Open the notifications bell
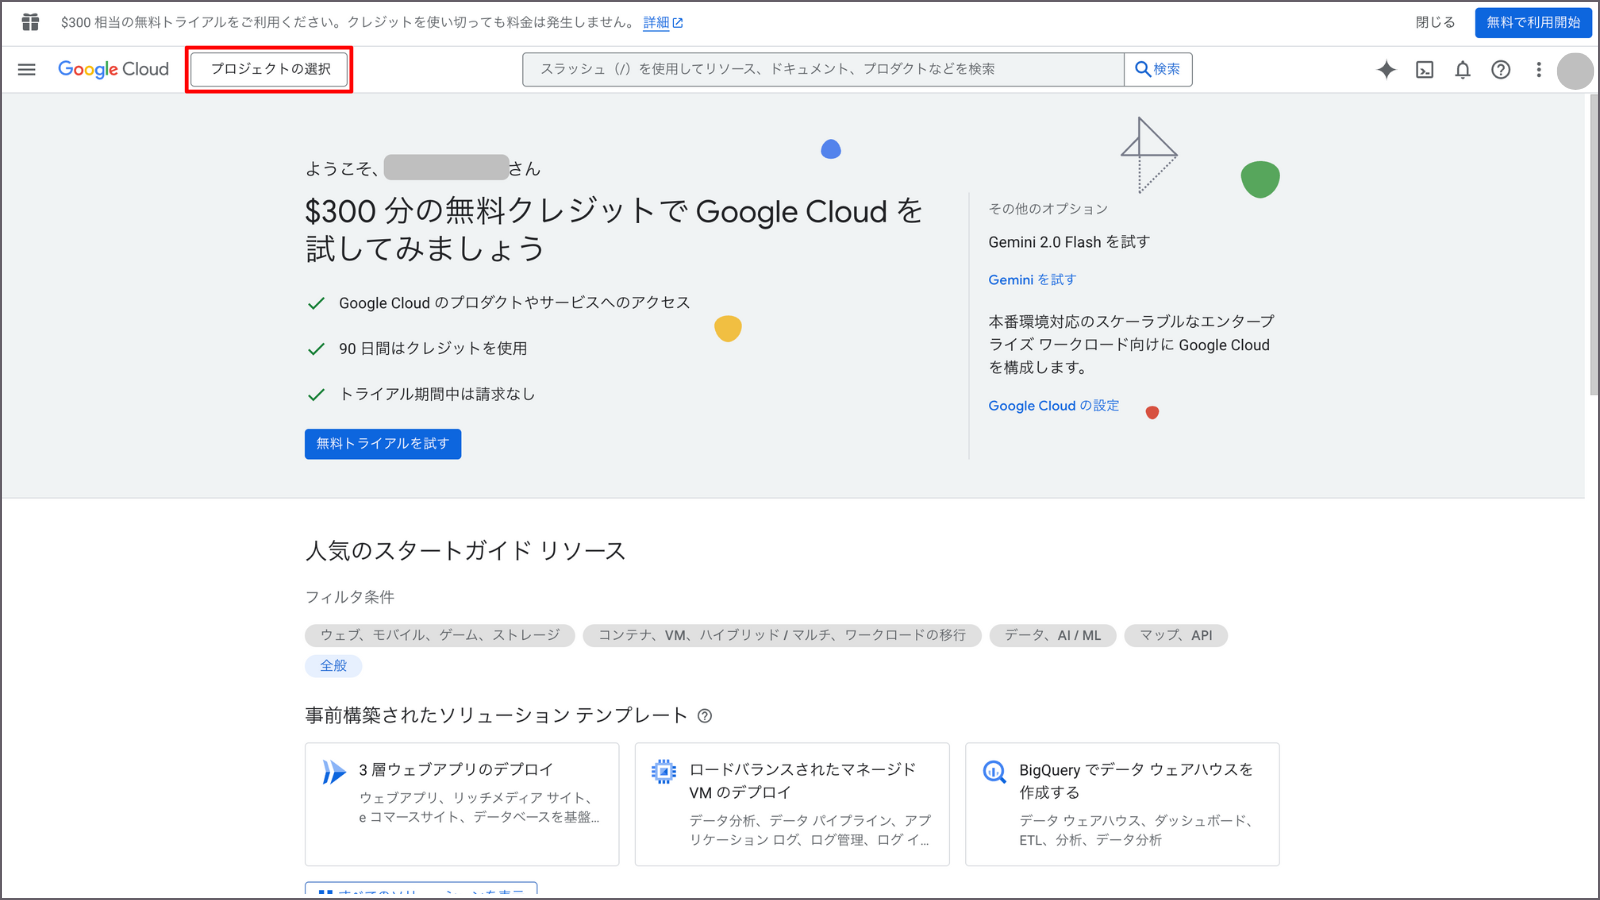Viewport: 1600px width, 900px height. click(x=1463, y=70)
